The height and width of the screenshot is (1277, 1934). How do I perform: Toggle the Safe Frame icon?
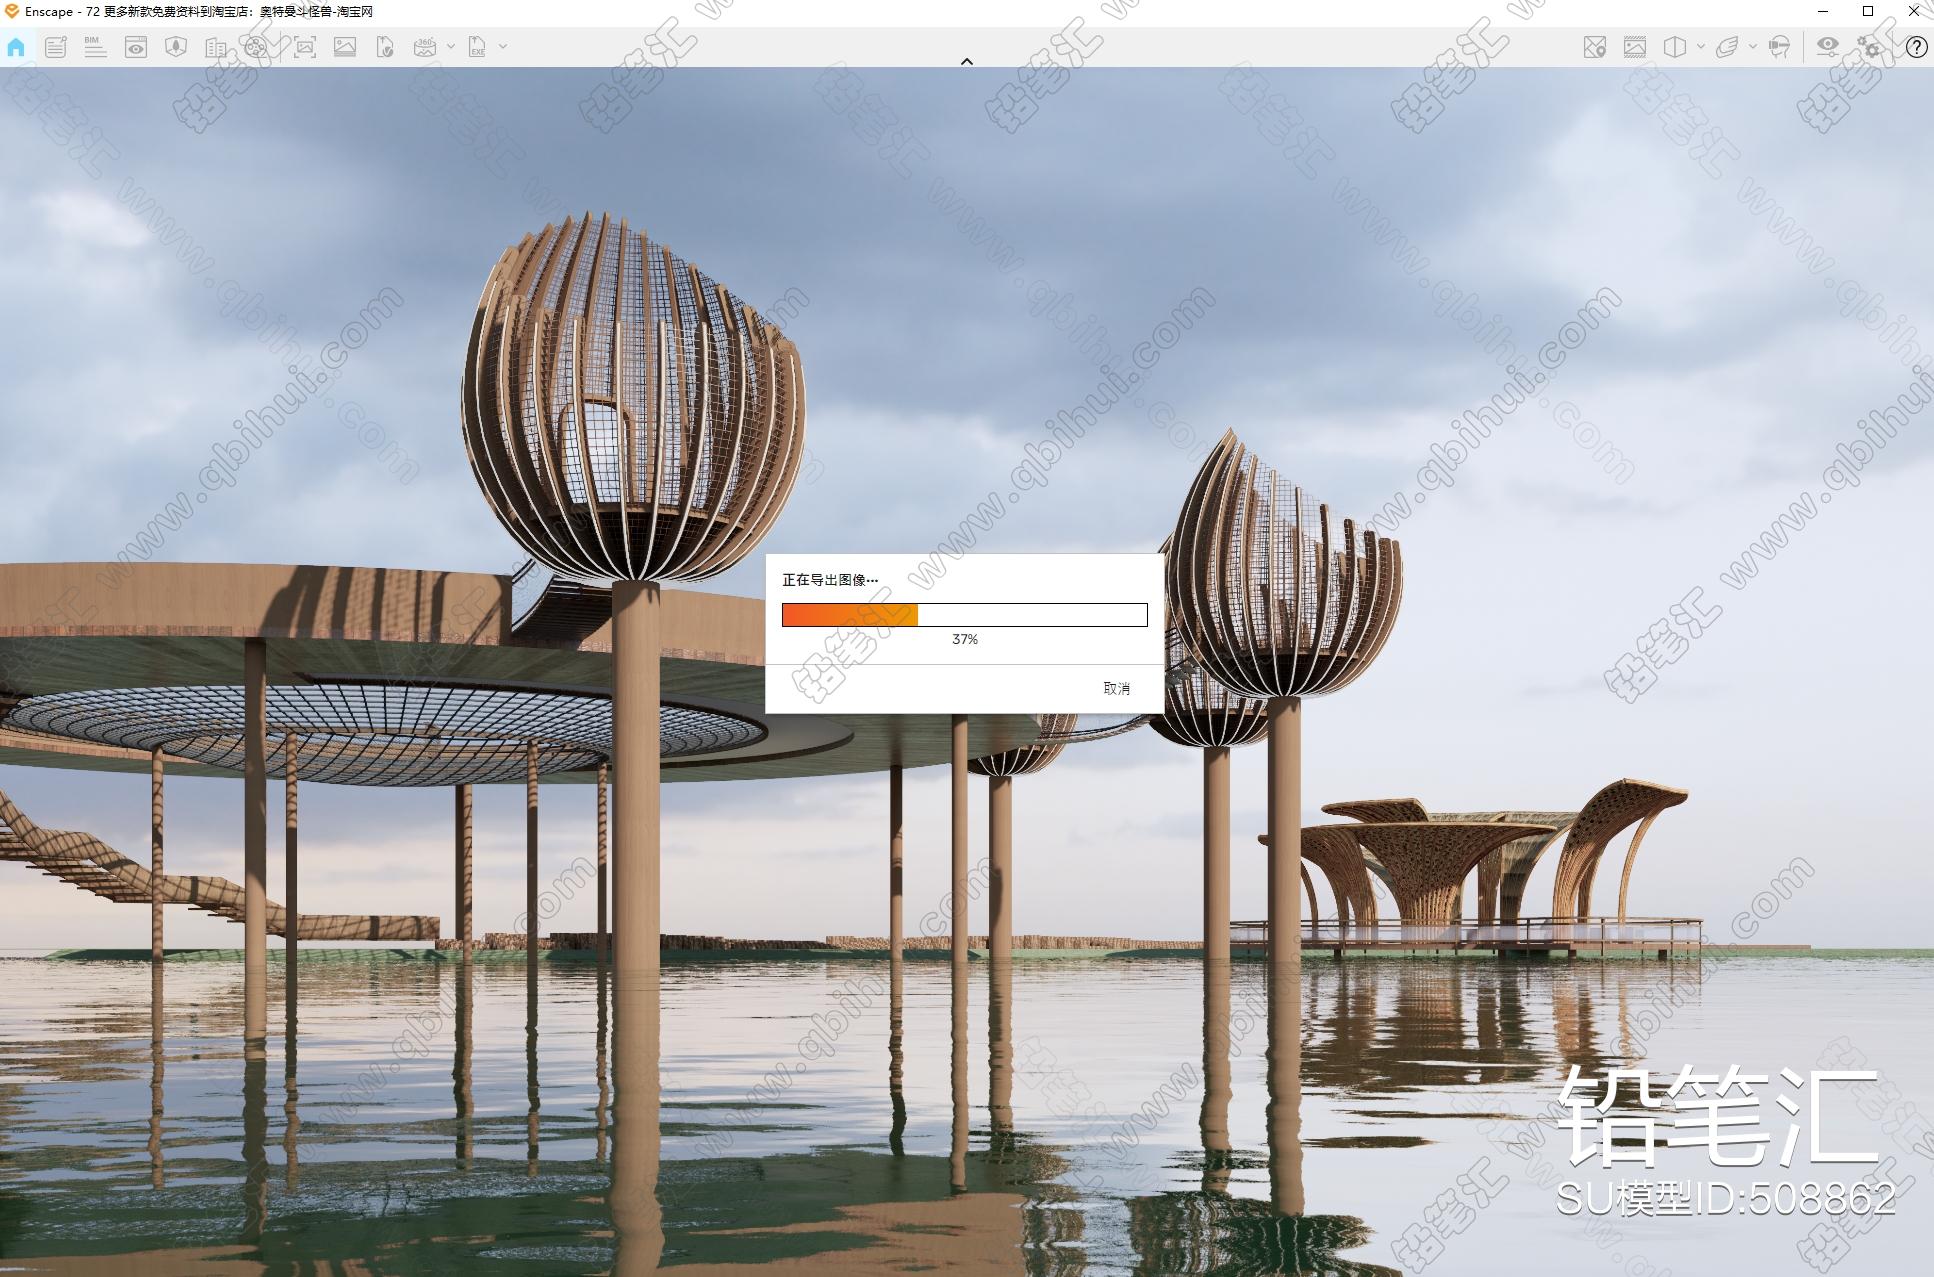coord(1635,46)
